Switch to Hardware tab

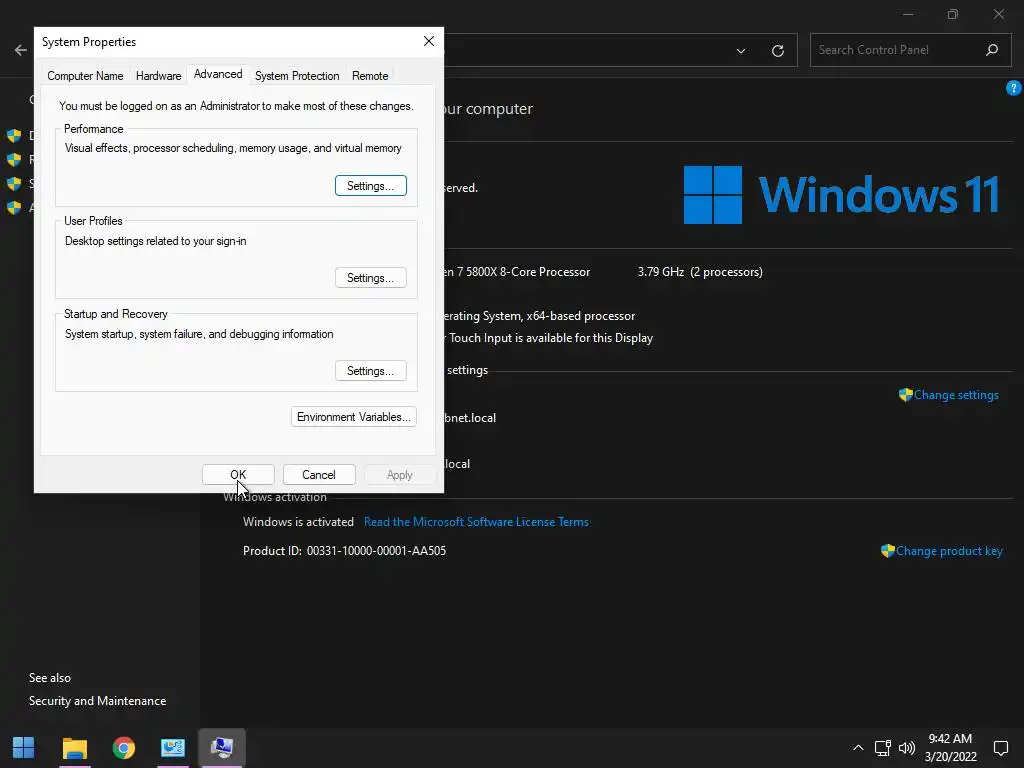point(158,76)
